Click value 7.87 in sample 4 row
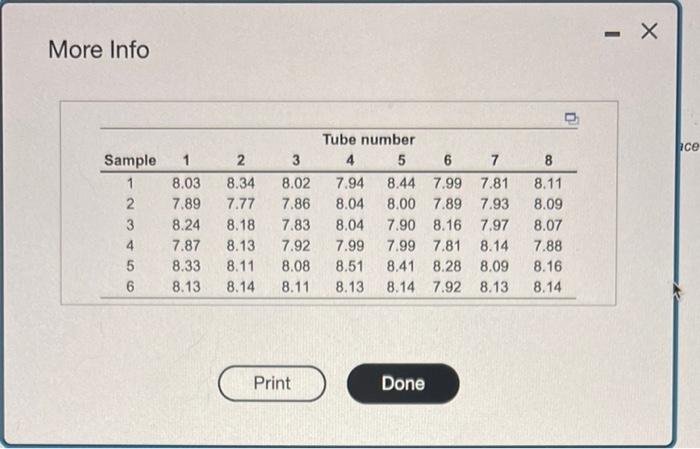The height and width of the screenshot is (449, 700). tap(186, 245)
